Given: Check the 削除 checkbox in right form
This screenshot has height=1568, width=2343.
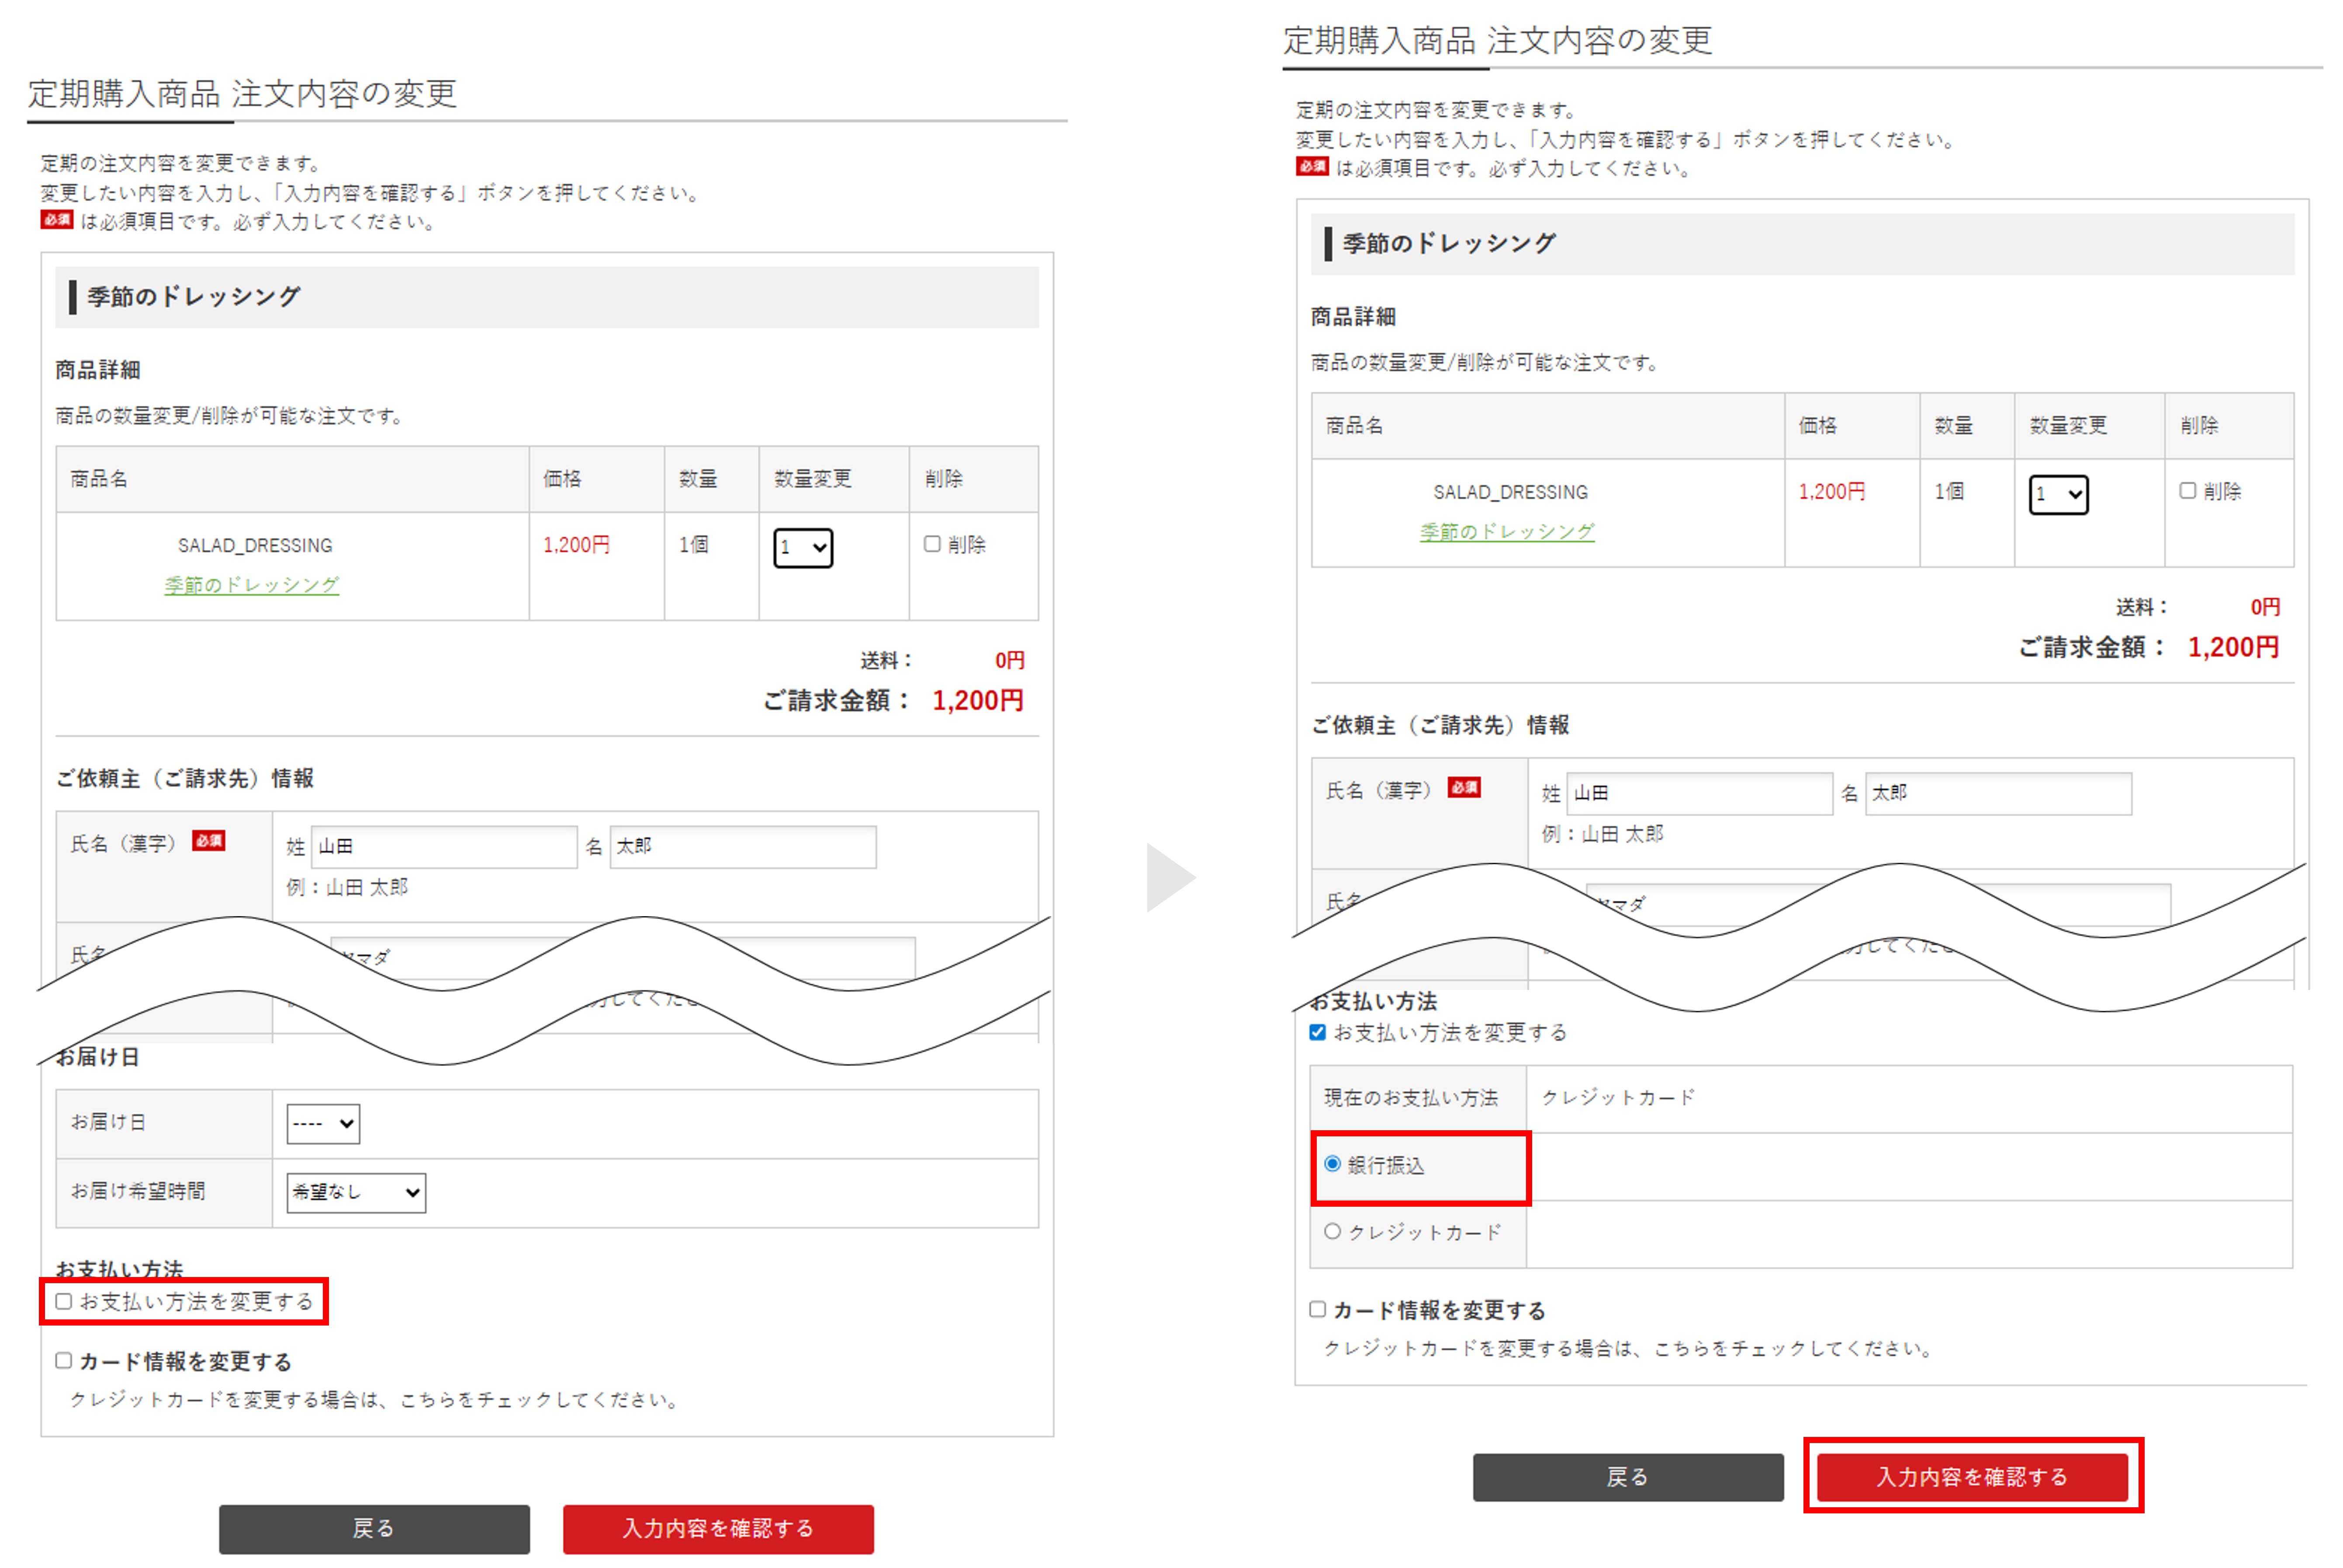Looking at the screenshot, I should click(2187, 490).
